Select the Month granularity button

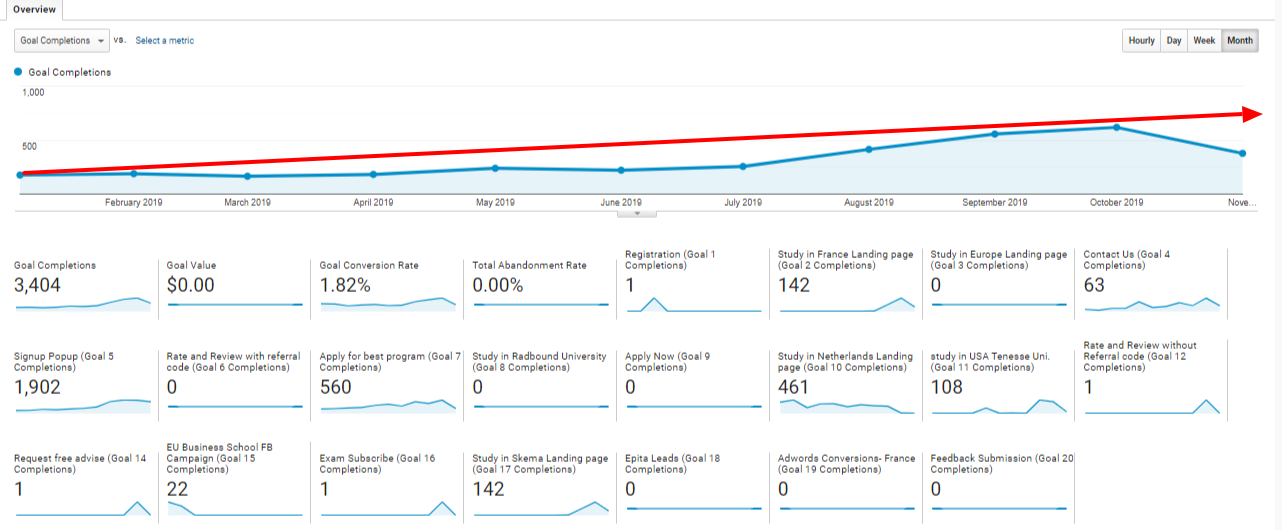(x=1240, y=41)
